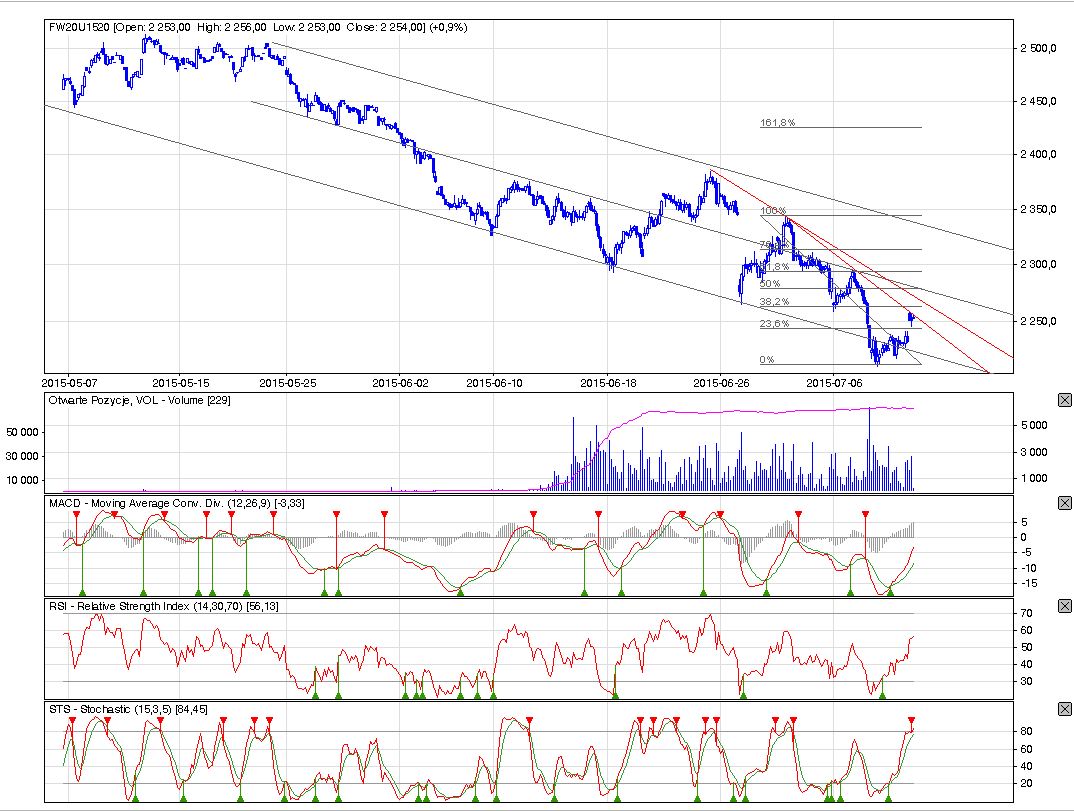This screenshot has height=811, width=1074.
Task: Select the 100% Fibonacci level label
Action: (x=773, y=211)
